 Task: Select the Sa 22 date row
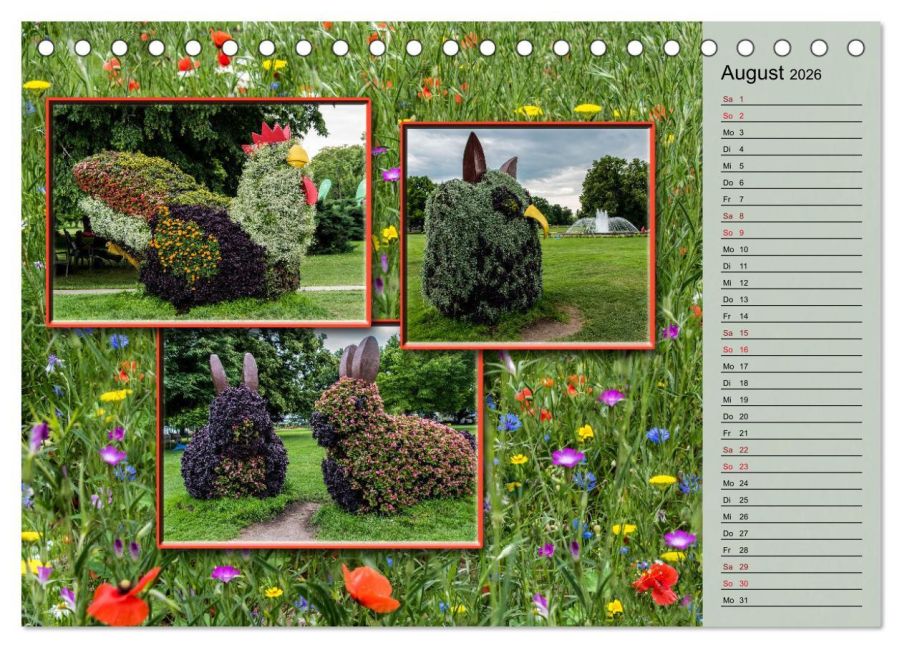coord(792,449)
